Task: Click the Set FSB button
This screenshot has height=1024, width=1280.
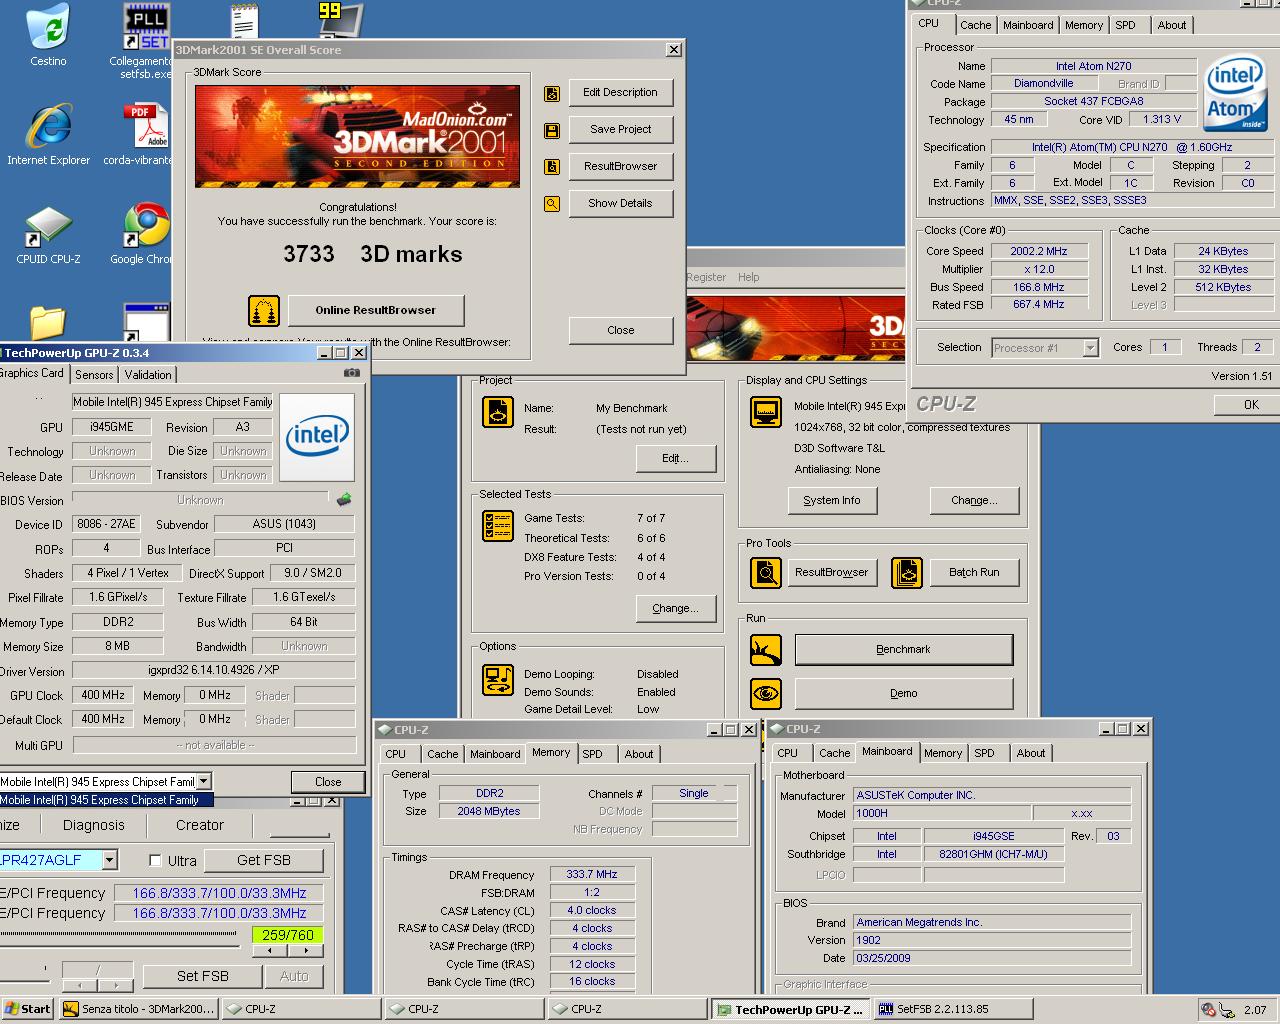Action: tap(203, 976)
